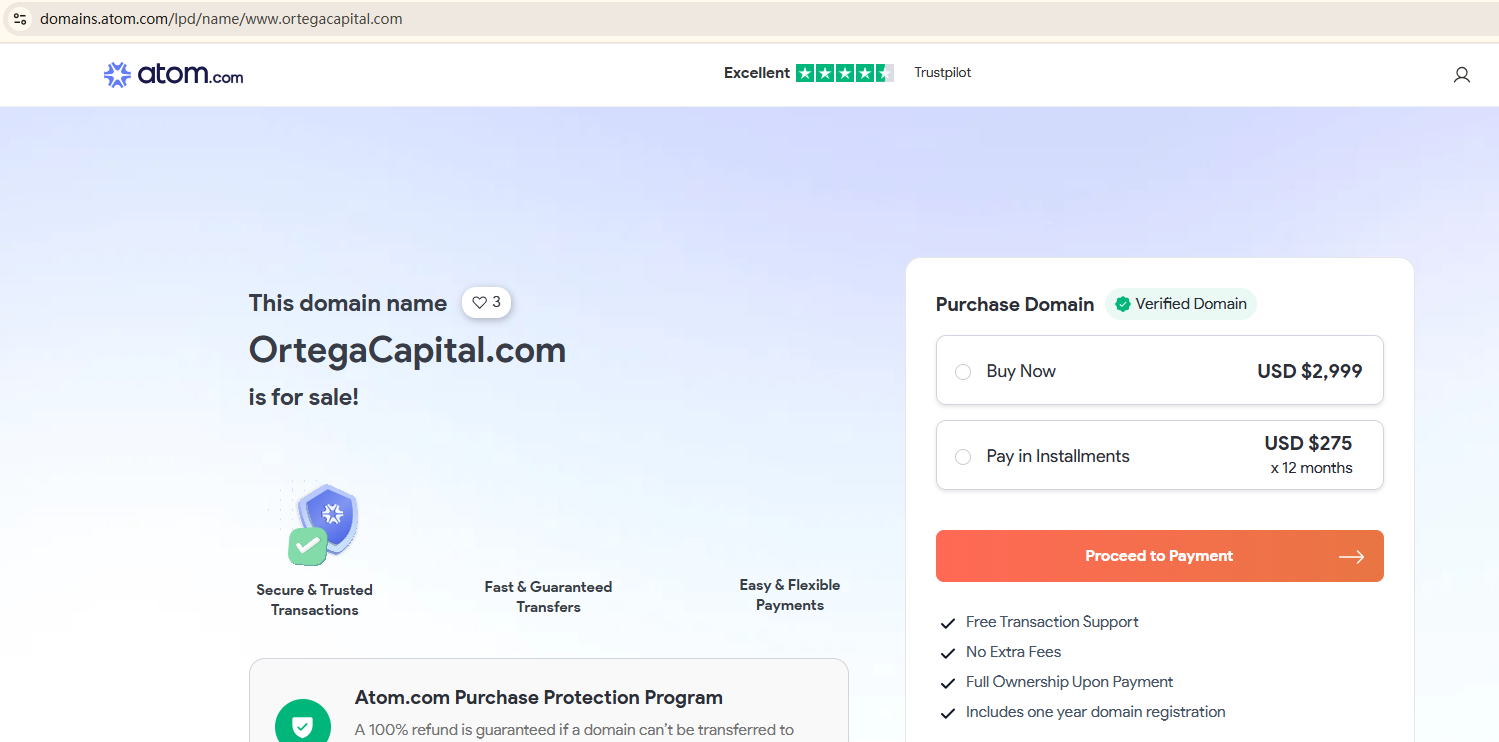Click the green Purchase Protection shield icon

point(302,725)
